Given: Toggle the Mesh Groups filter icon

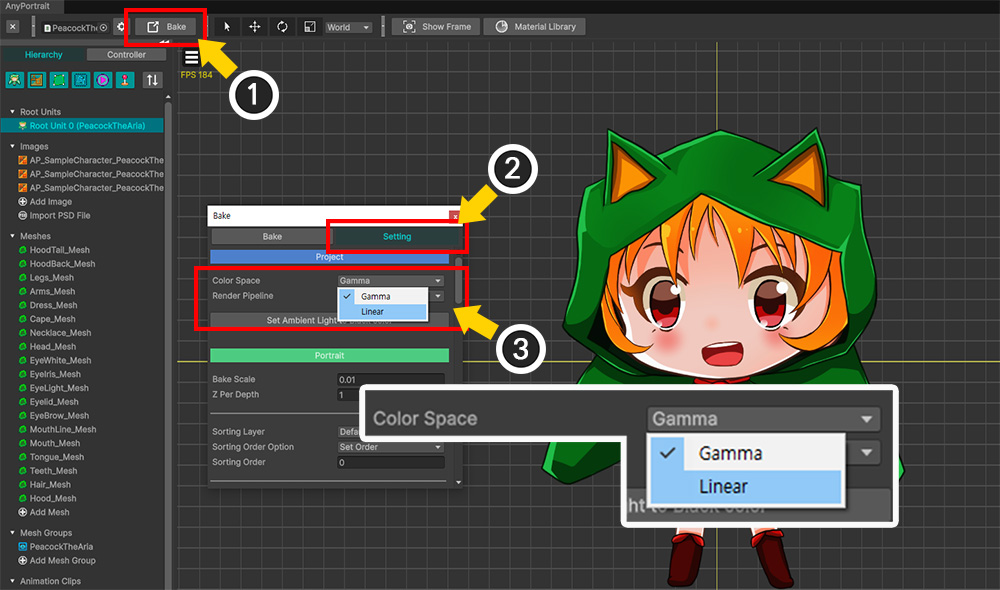Looking at the screenshot, I should [x=81, y=80].
